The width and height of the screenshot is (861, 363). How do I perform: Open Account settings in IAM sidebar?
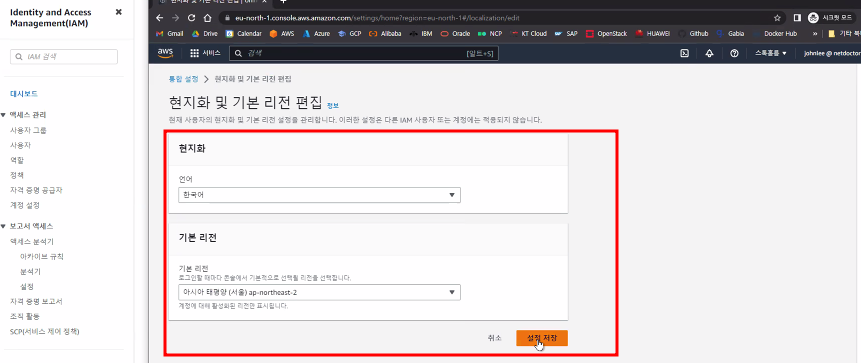(25, 205)
